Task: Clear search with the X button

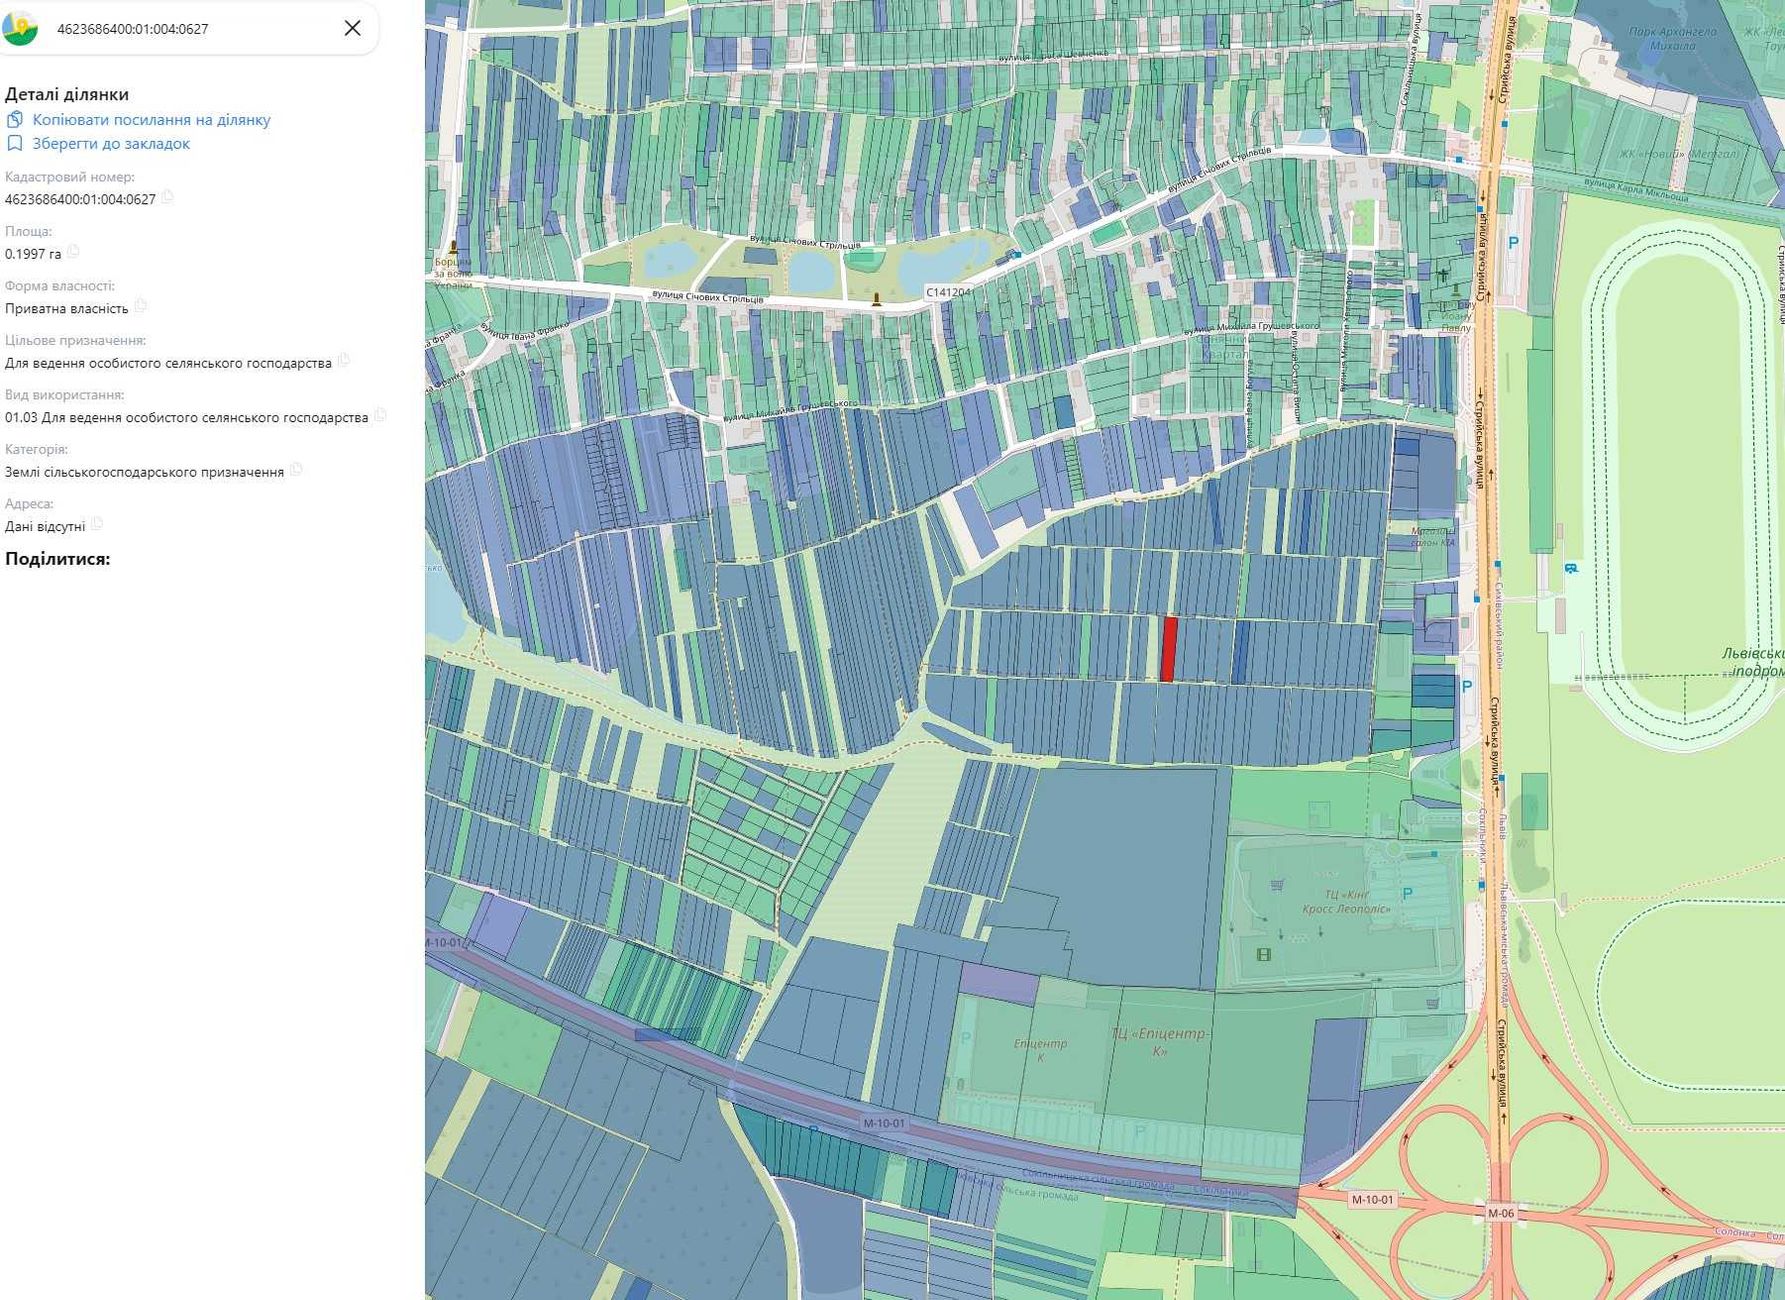Action: coord(352,28)
